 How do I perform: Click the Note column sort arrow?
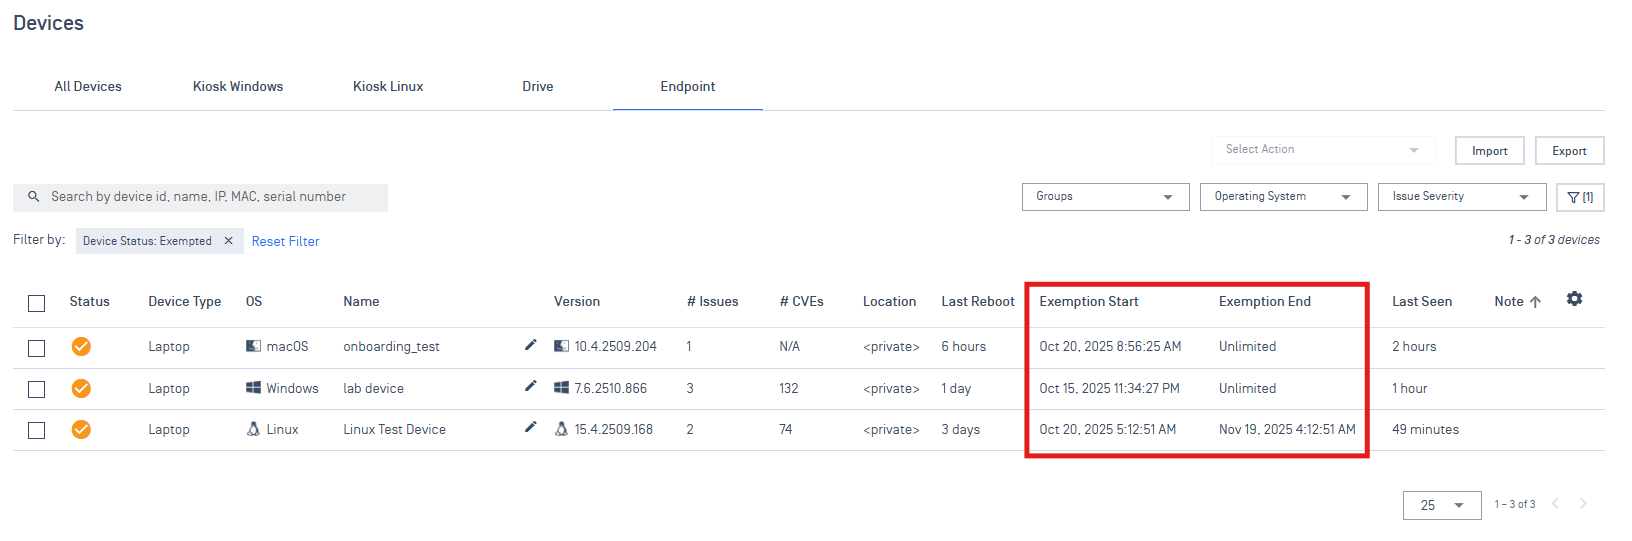1535,302
